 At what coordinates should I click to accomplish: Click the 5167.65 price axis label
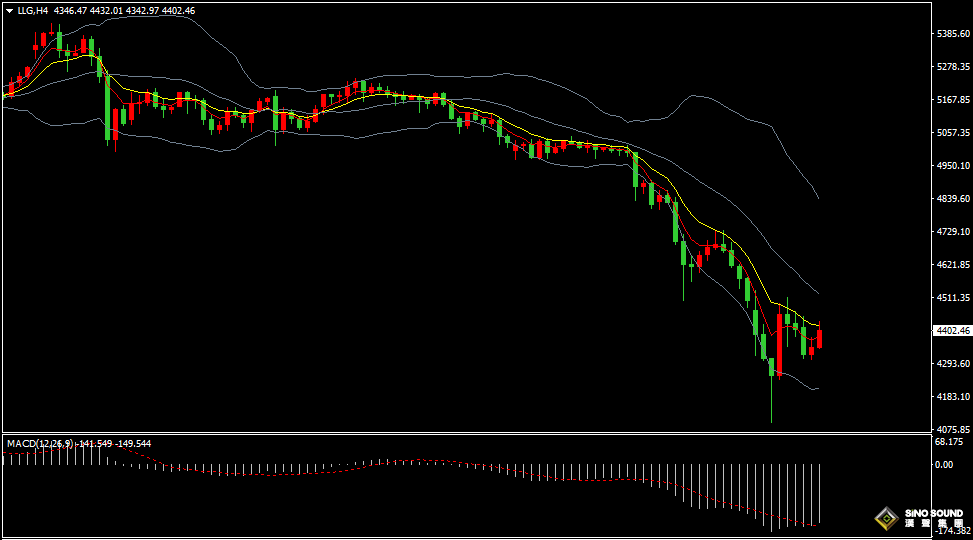click(x=951, y=100)
